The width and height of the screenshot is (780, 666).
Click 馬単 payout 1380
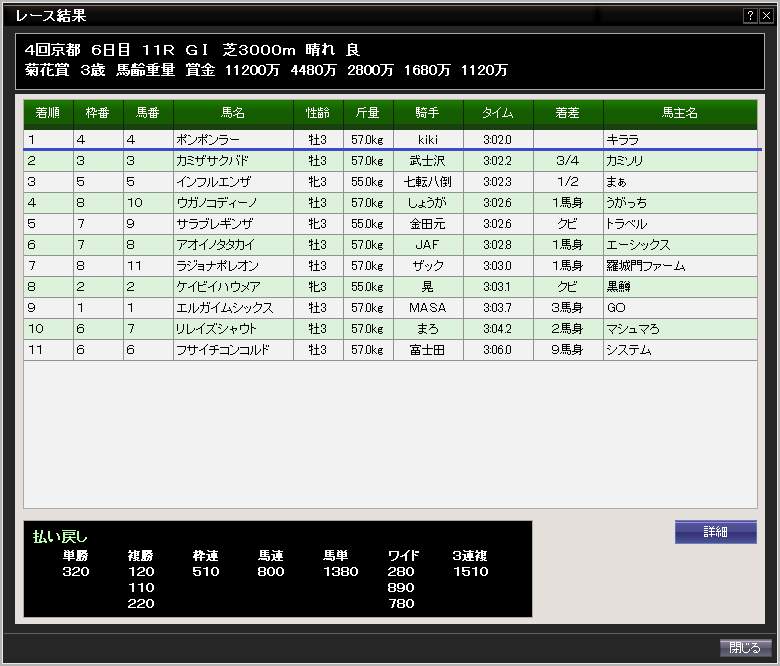341,571
